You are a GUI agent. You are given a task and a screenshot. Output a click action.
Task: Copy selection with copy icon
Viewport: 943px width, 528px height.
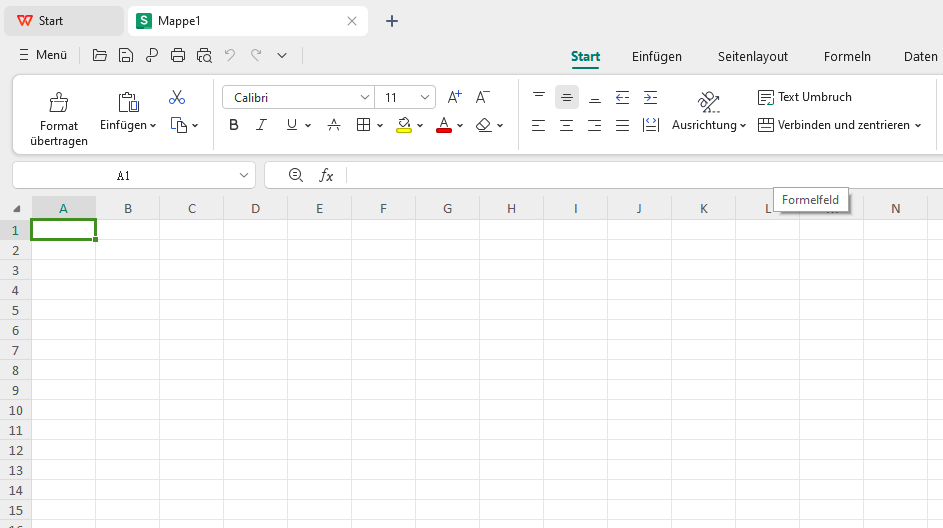click(x=179, y=125)
